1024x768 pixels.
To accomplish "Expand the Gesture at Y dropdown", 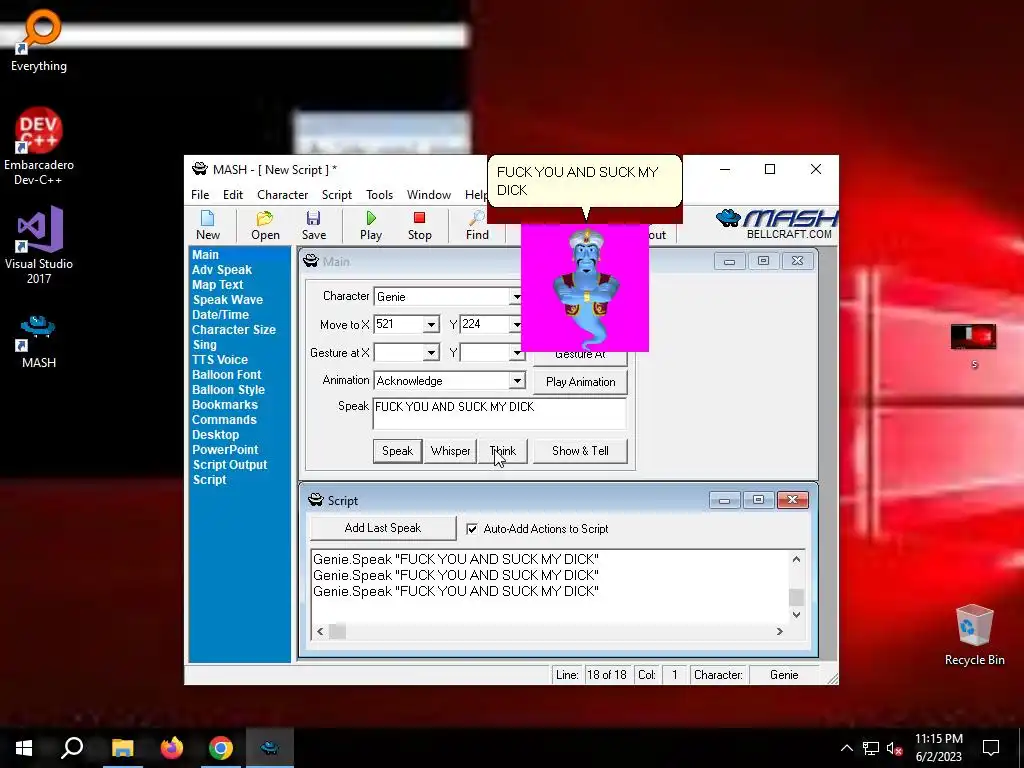I will tap(517, 353).
